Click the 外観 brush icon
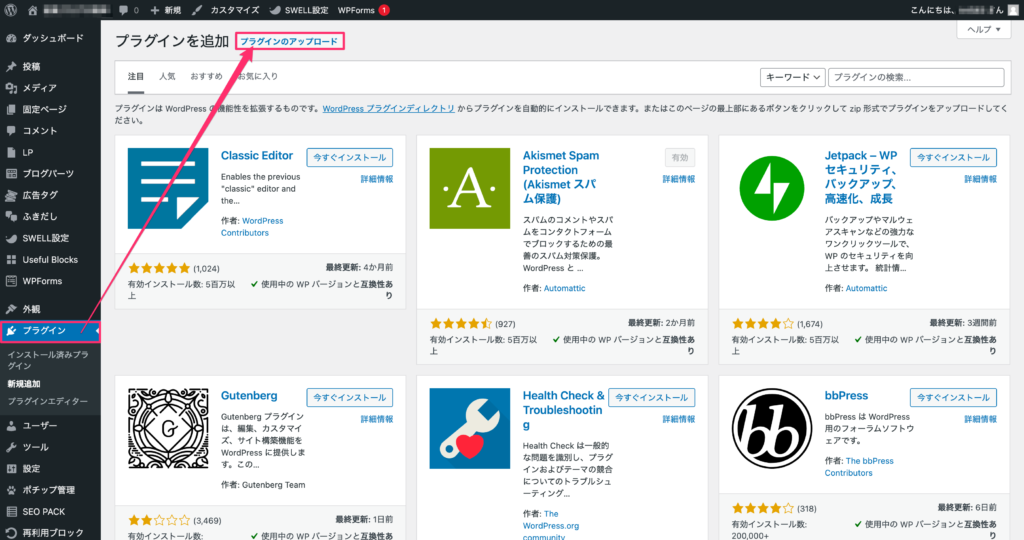 [x=11, y=310]
